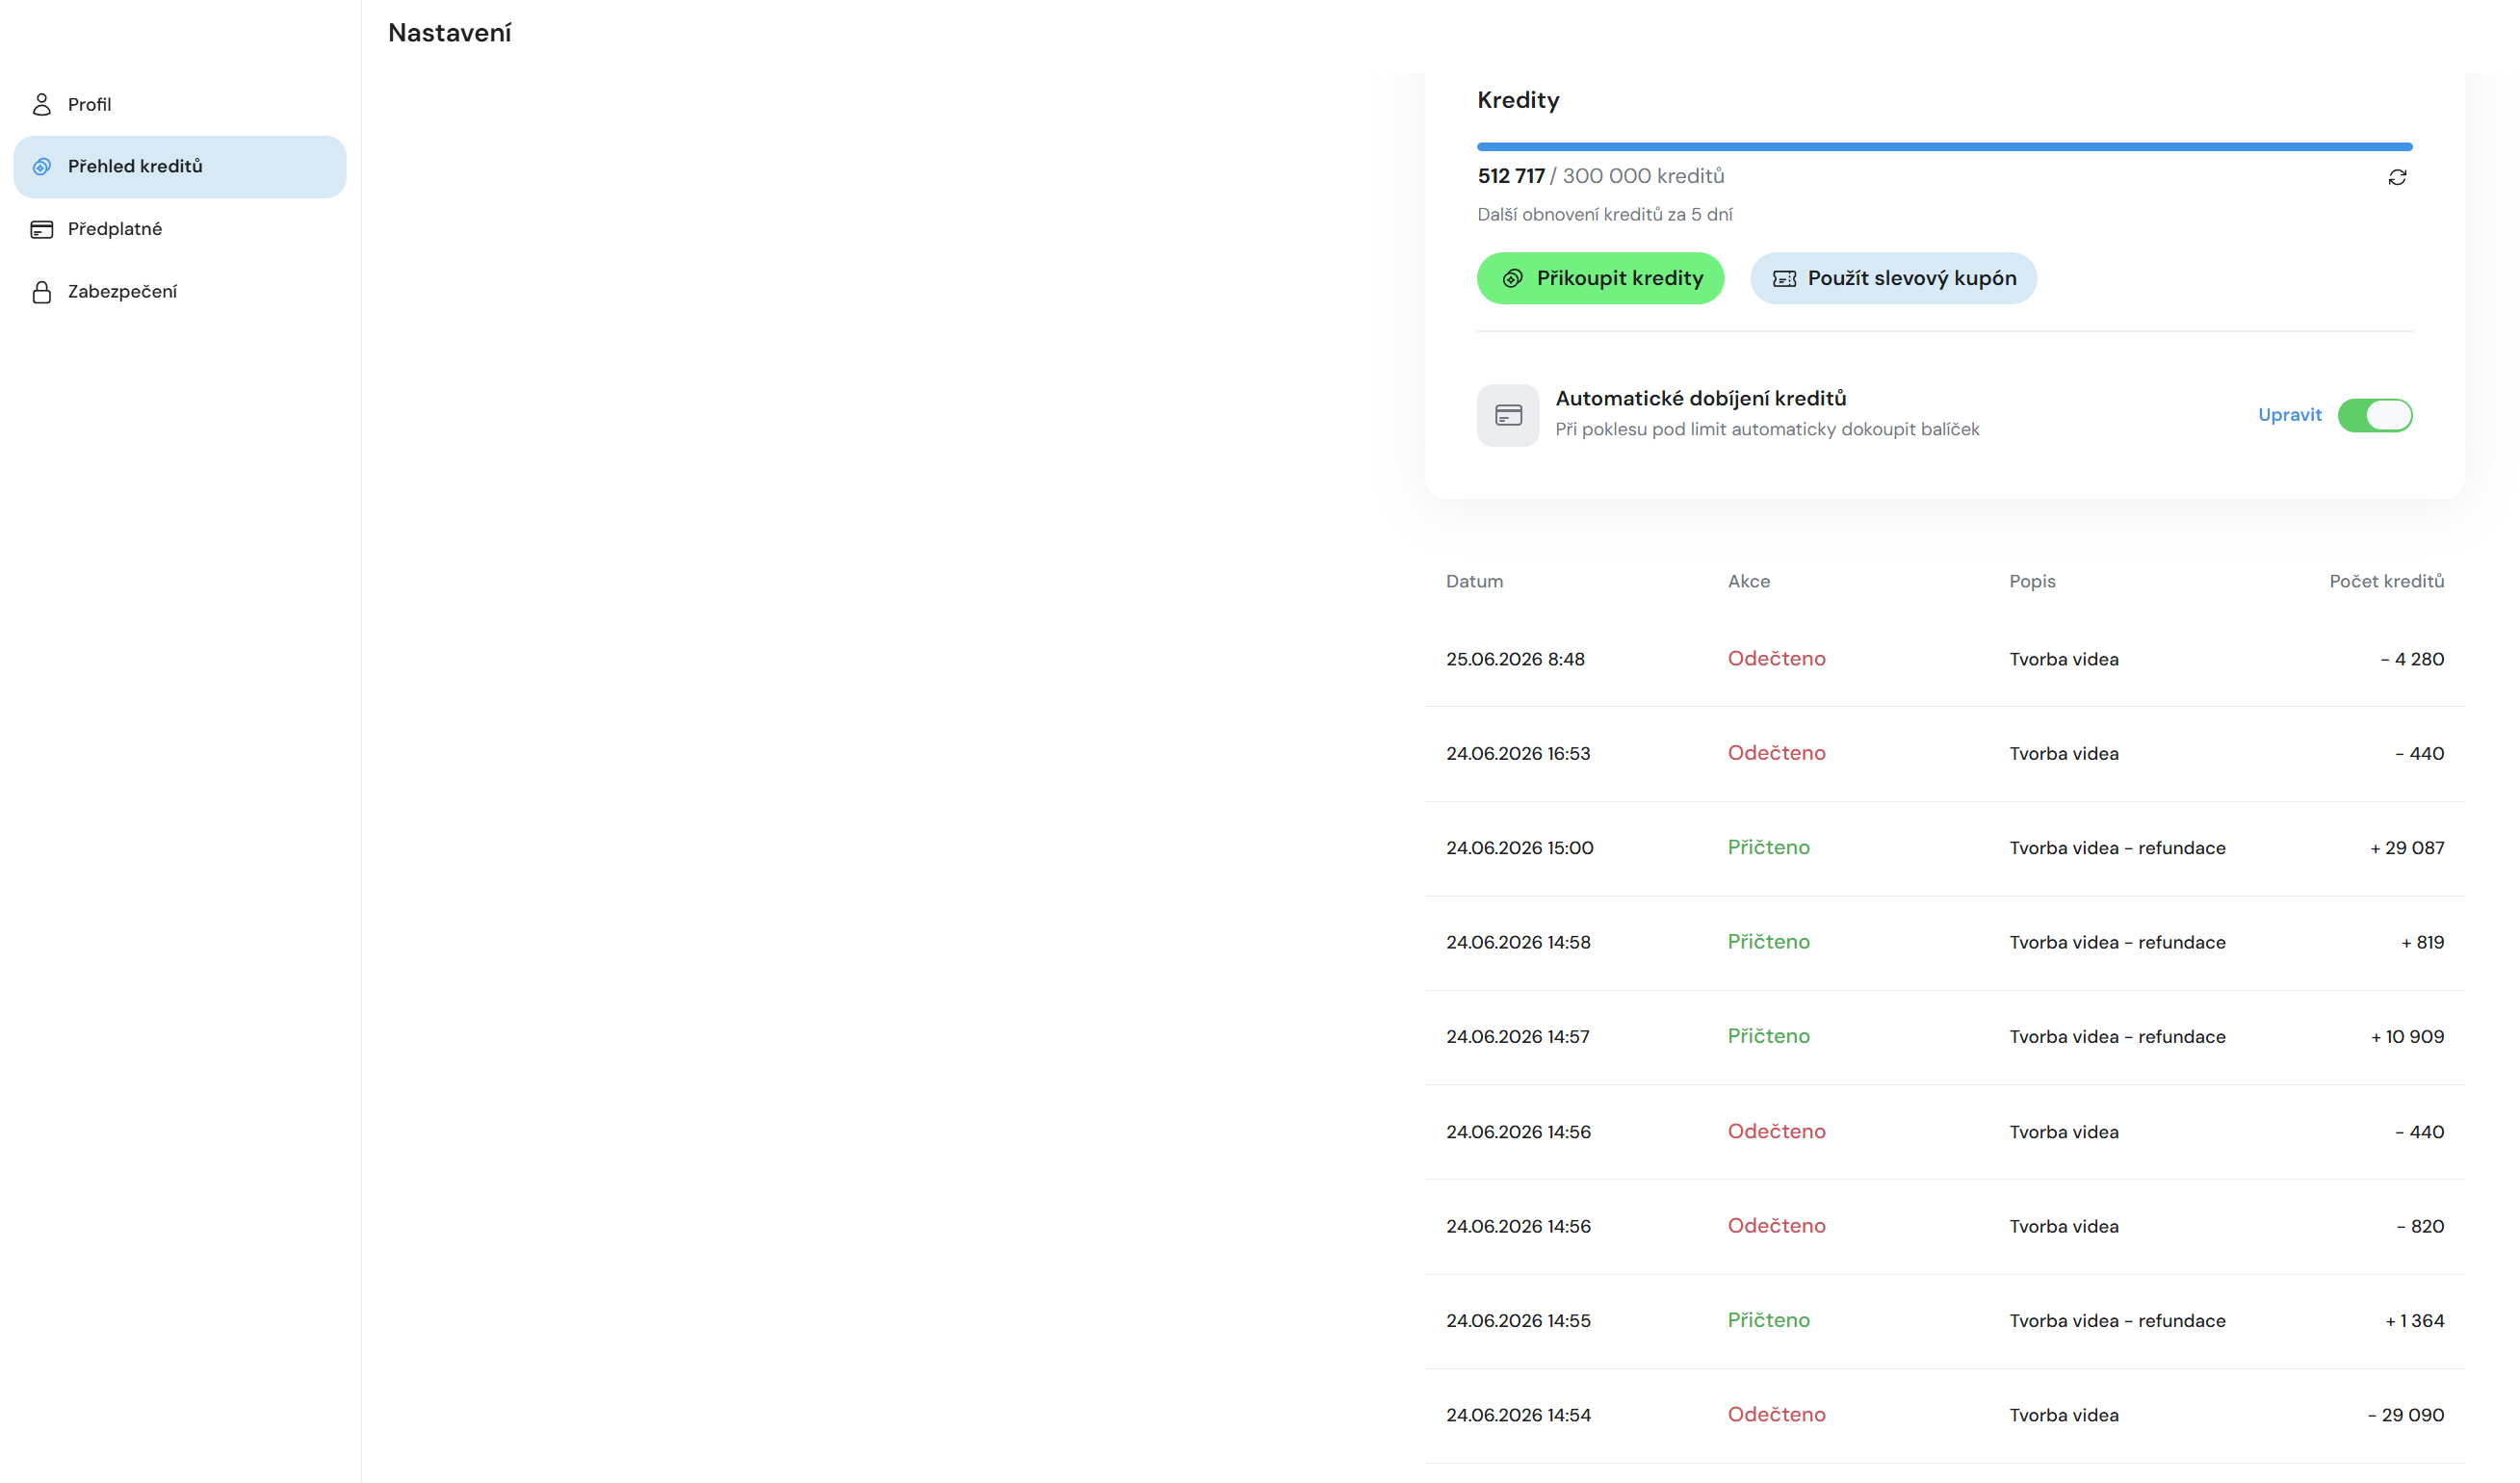Image resolution: width=2520 pixels, height=1483 pixels.
Task: Click the 512 717 credit balance value
Action: tap(1510, 176)
